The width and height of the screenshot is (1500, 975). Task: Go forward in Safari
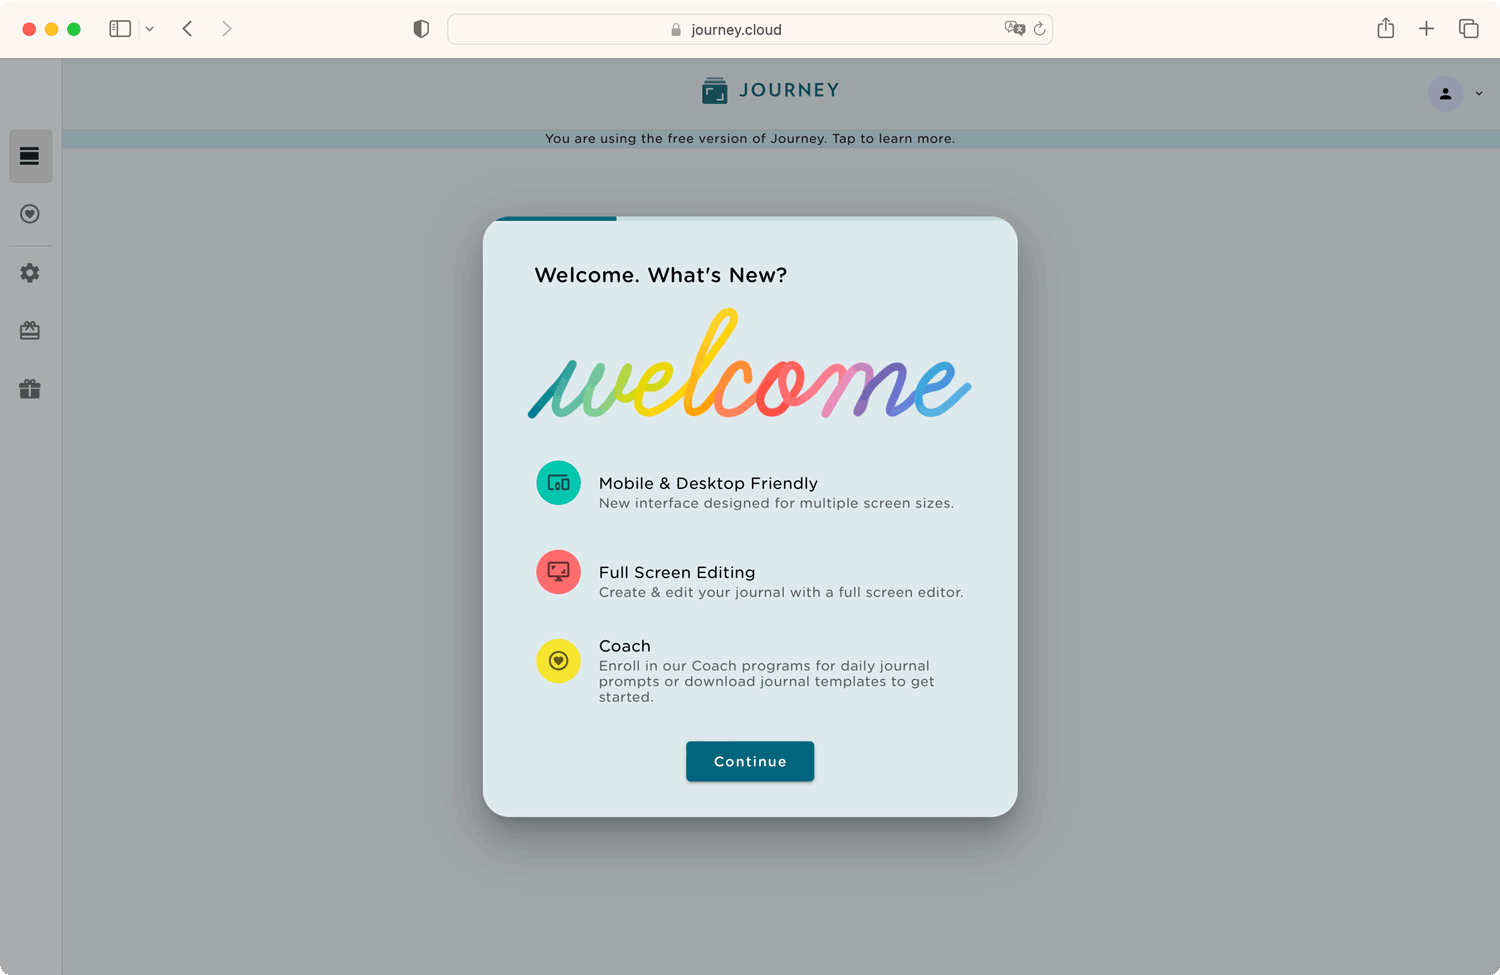(x=227, y=29)
